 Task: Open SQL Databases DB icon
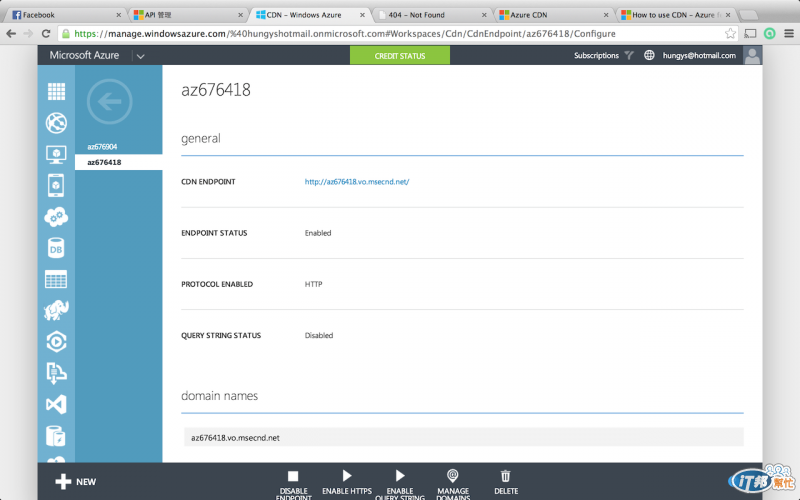pos(56,248)
